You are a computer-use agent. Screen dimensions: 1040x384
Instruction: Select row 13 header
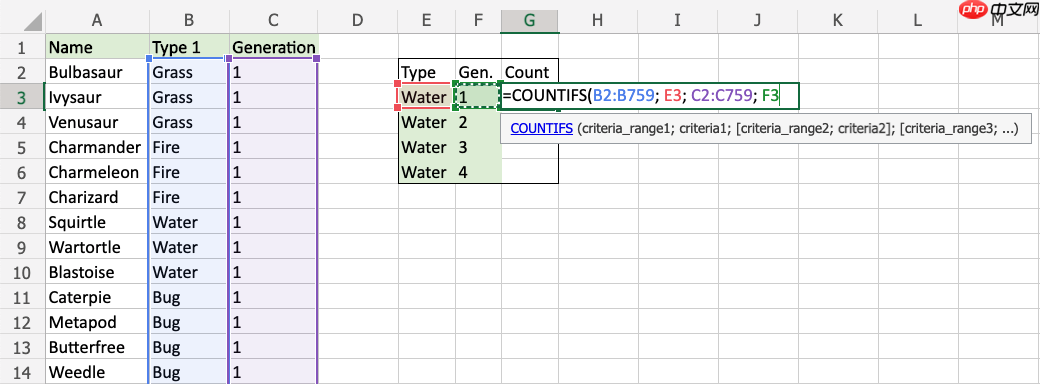[x=21, y=347]
